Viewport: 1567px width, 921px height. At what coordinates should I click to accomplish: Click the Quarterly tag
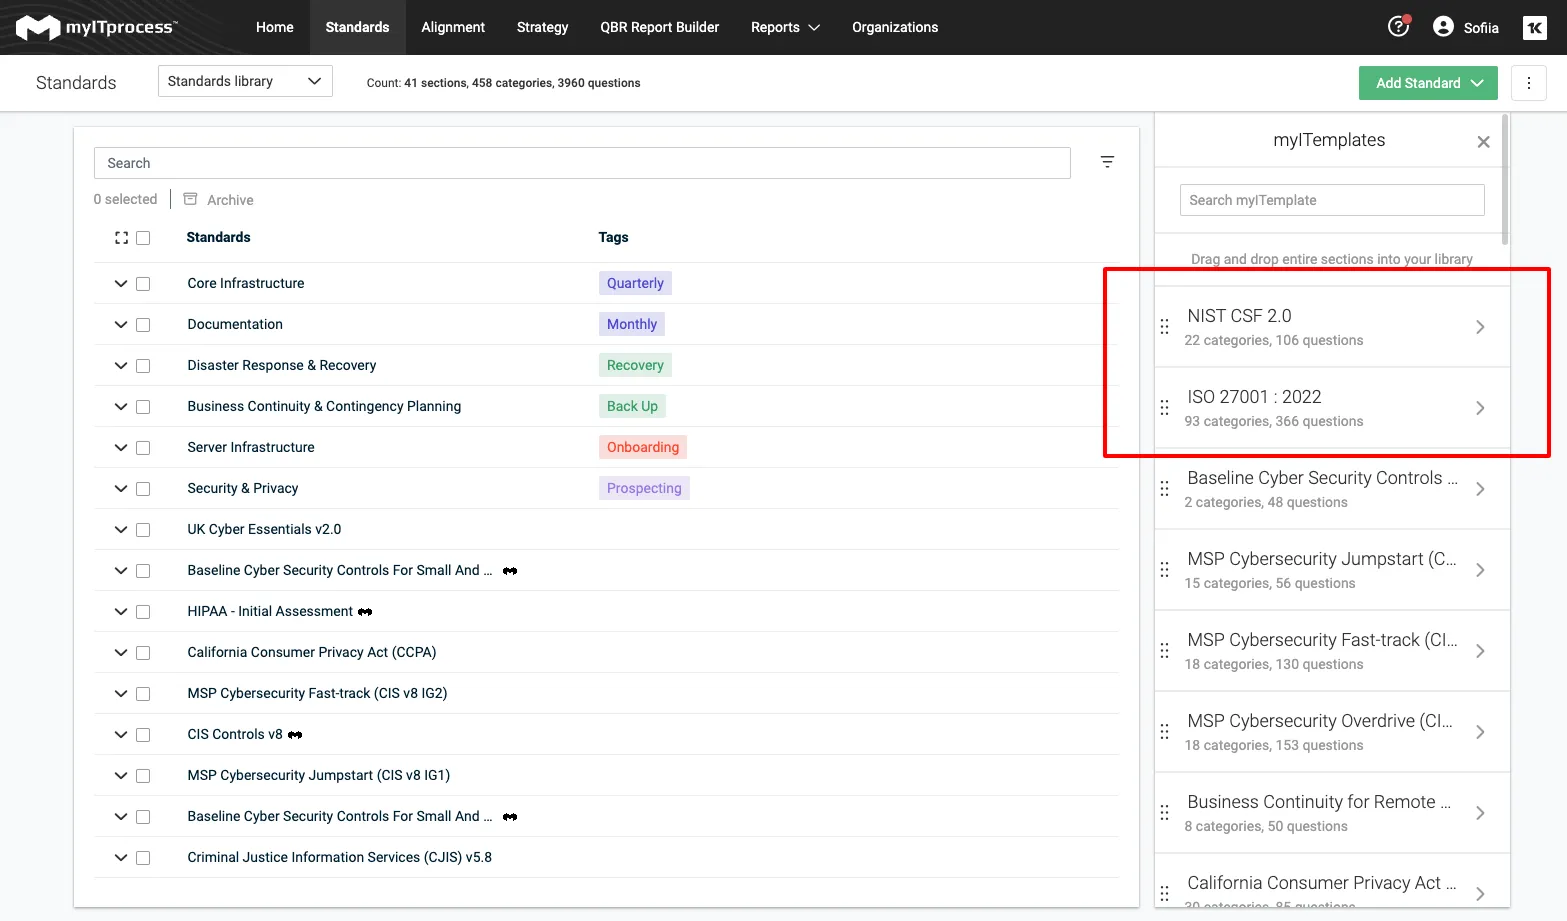635,283
